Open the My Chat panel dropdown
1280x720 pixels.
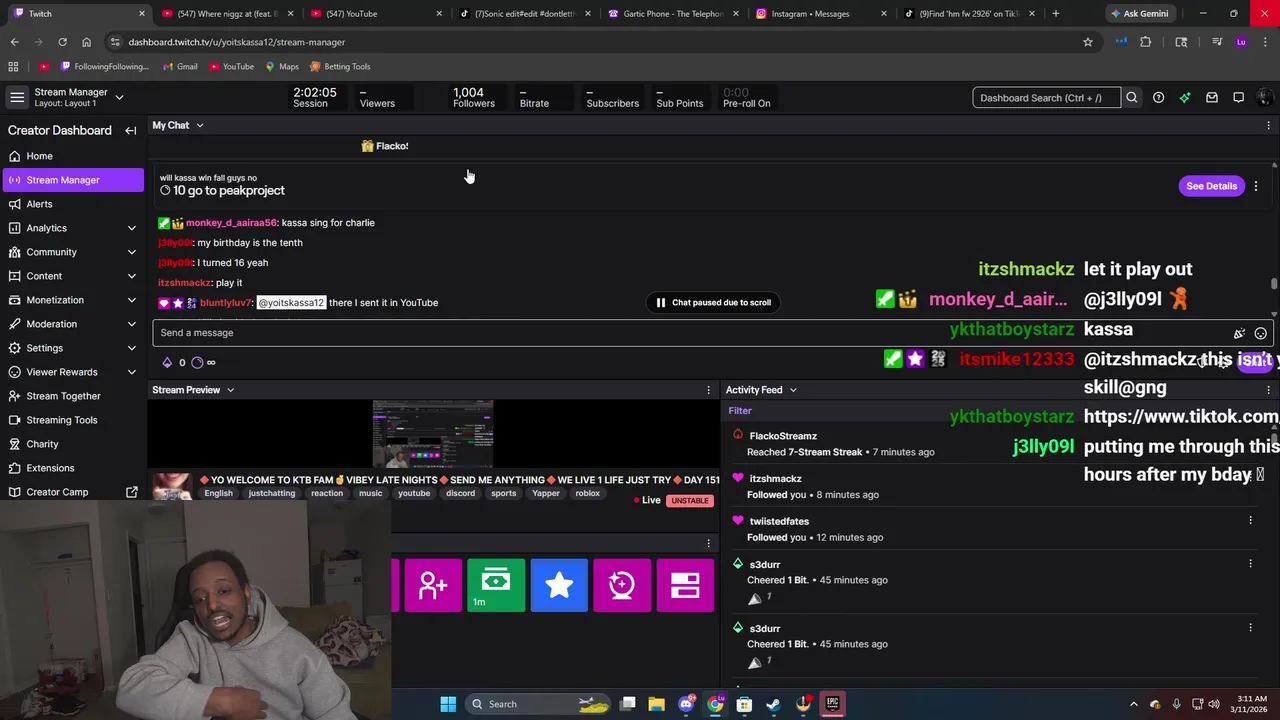pos(199,126)
